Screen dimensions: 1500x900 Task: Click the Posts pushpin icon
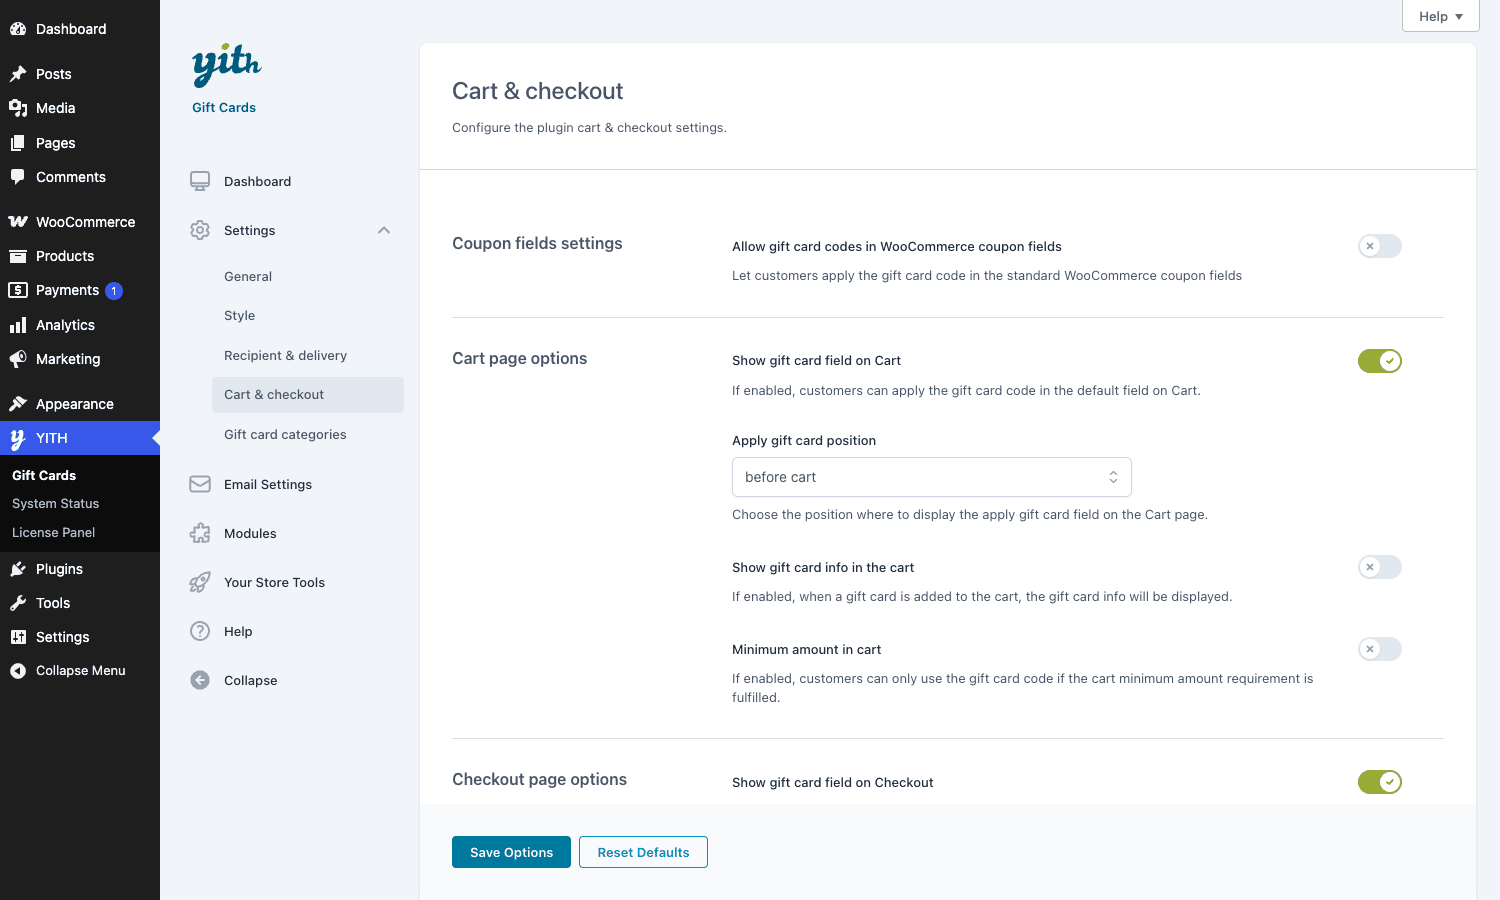pyautogui.click(x=18, y=74)
